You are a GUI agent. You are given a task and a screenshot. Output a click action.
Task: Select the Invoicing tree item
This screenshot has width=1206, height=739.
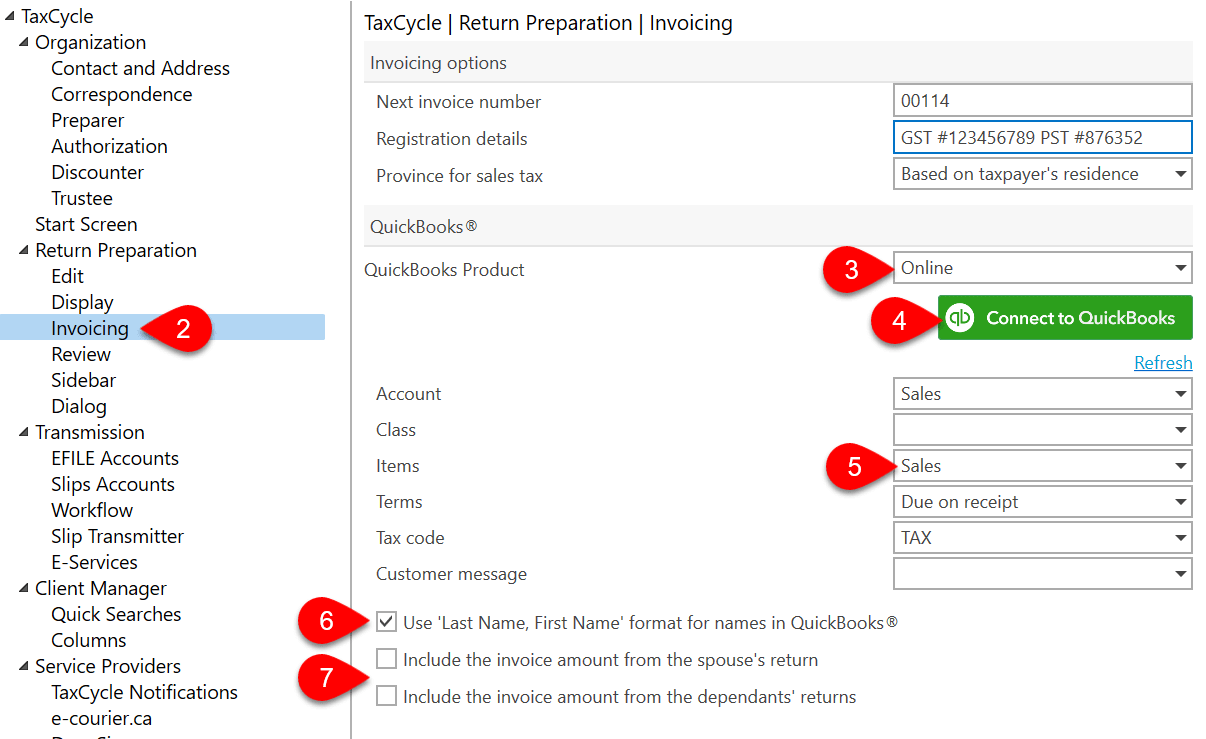coord(90,328)
